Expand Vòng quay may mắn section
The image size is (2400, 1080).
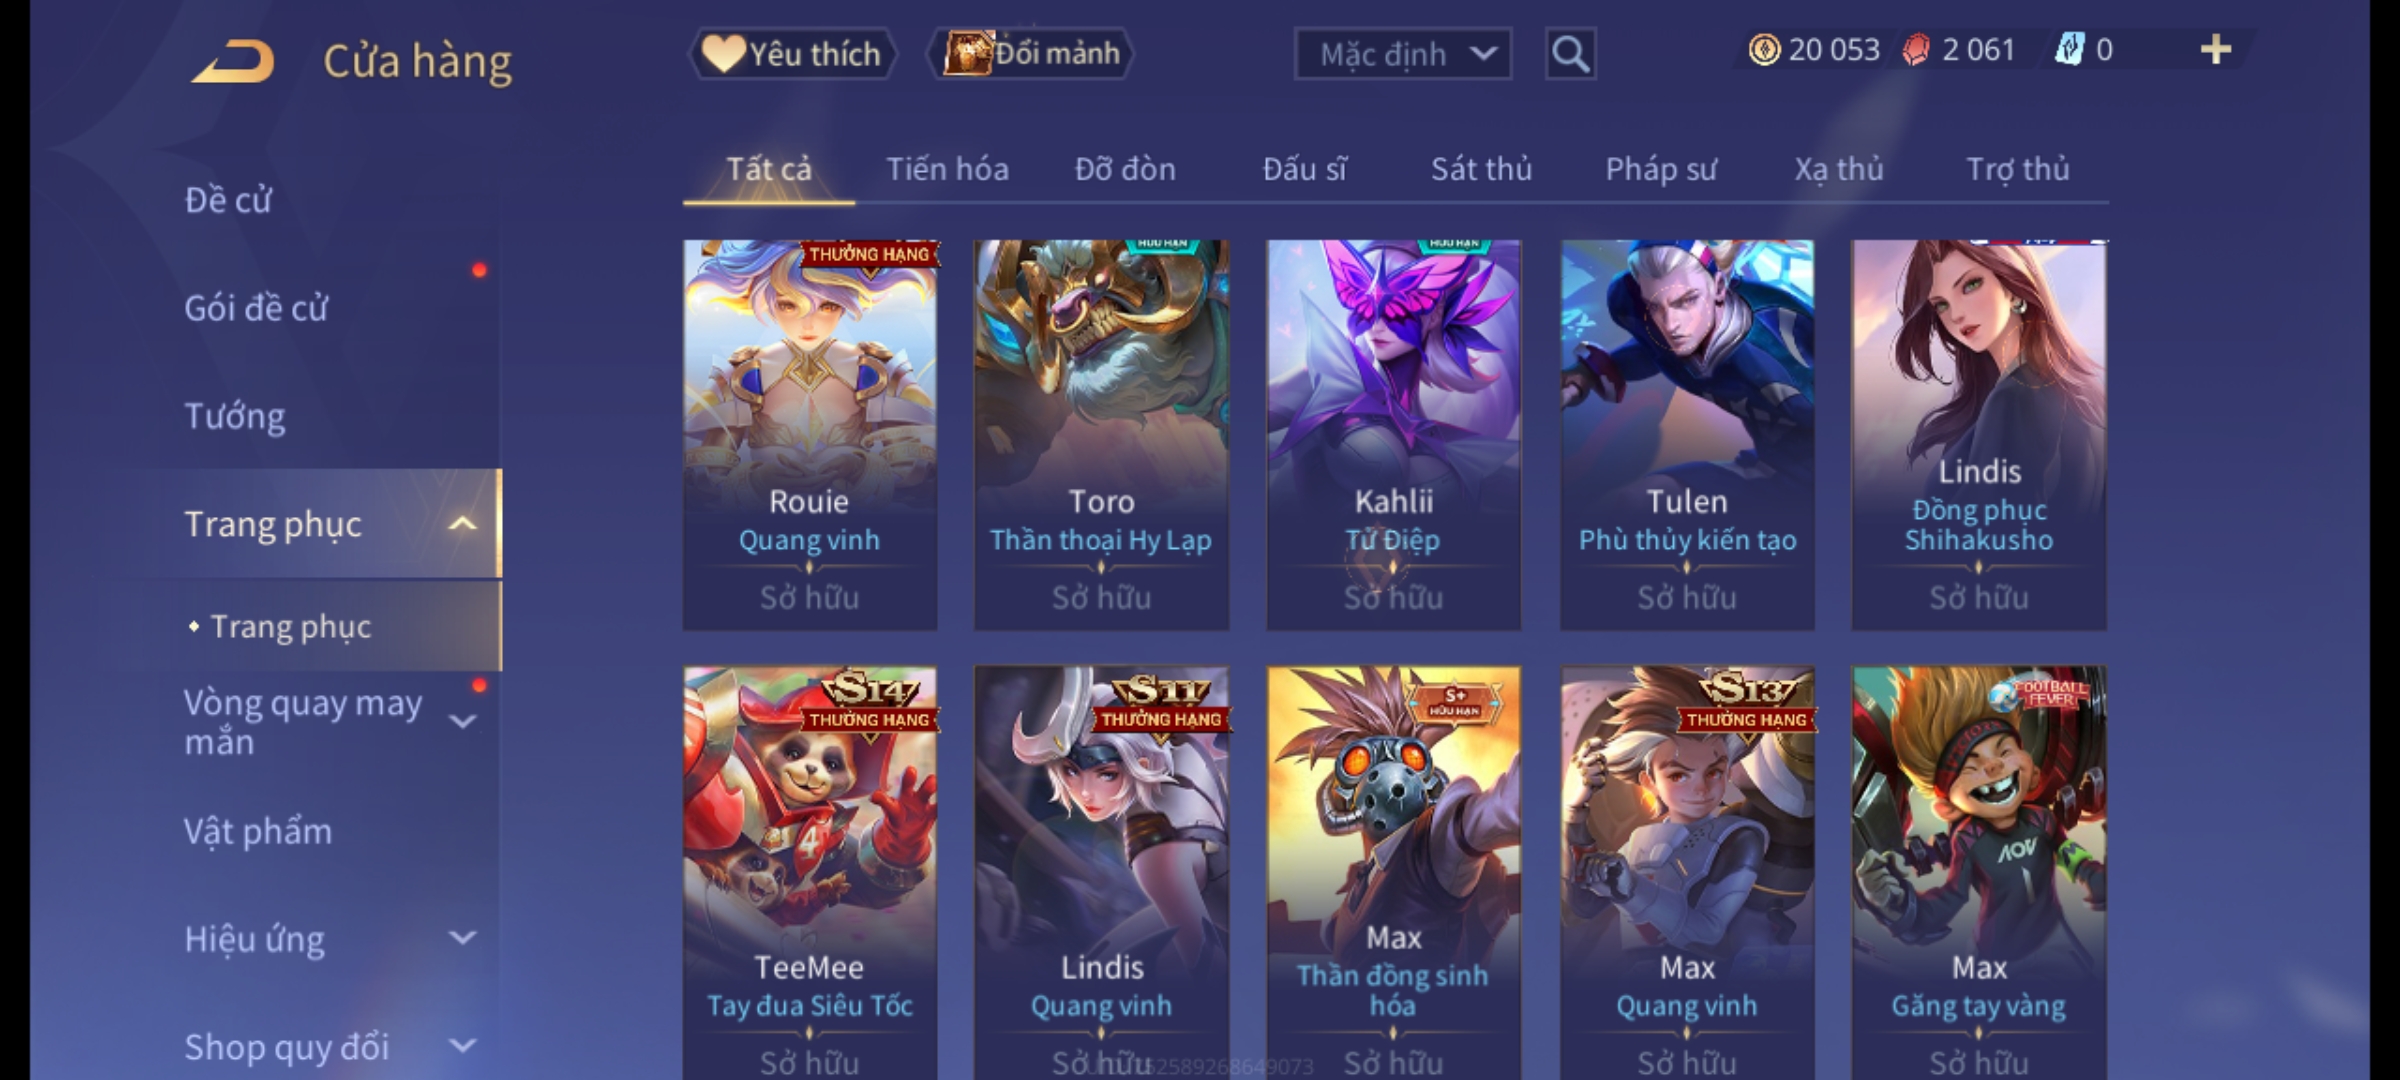click(462, 721)
